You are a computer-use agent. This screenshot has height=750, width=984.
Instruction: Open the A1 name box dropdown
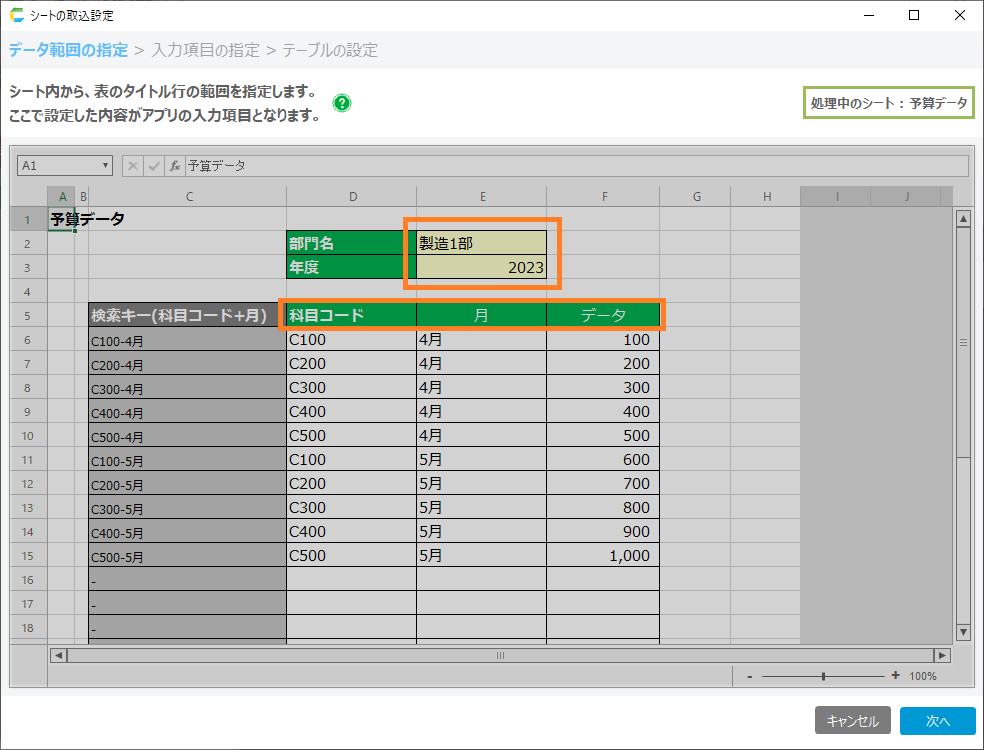click(106, 166)
